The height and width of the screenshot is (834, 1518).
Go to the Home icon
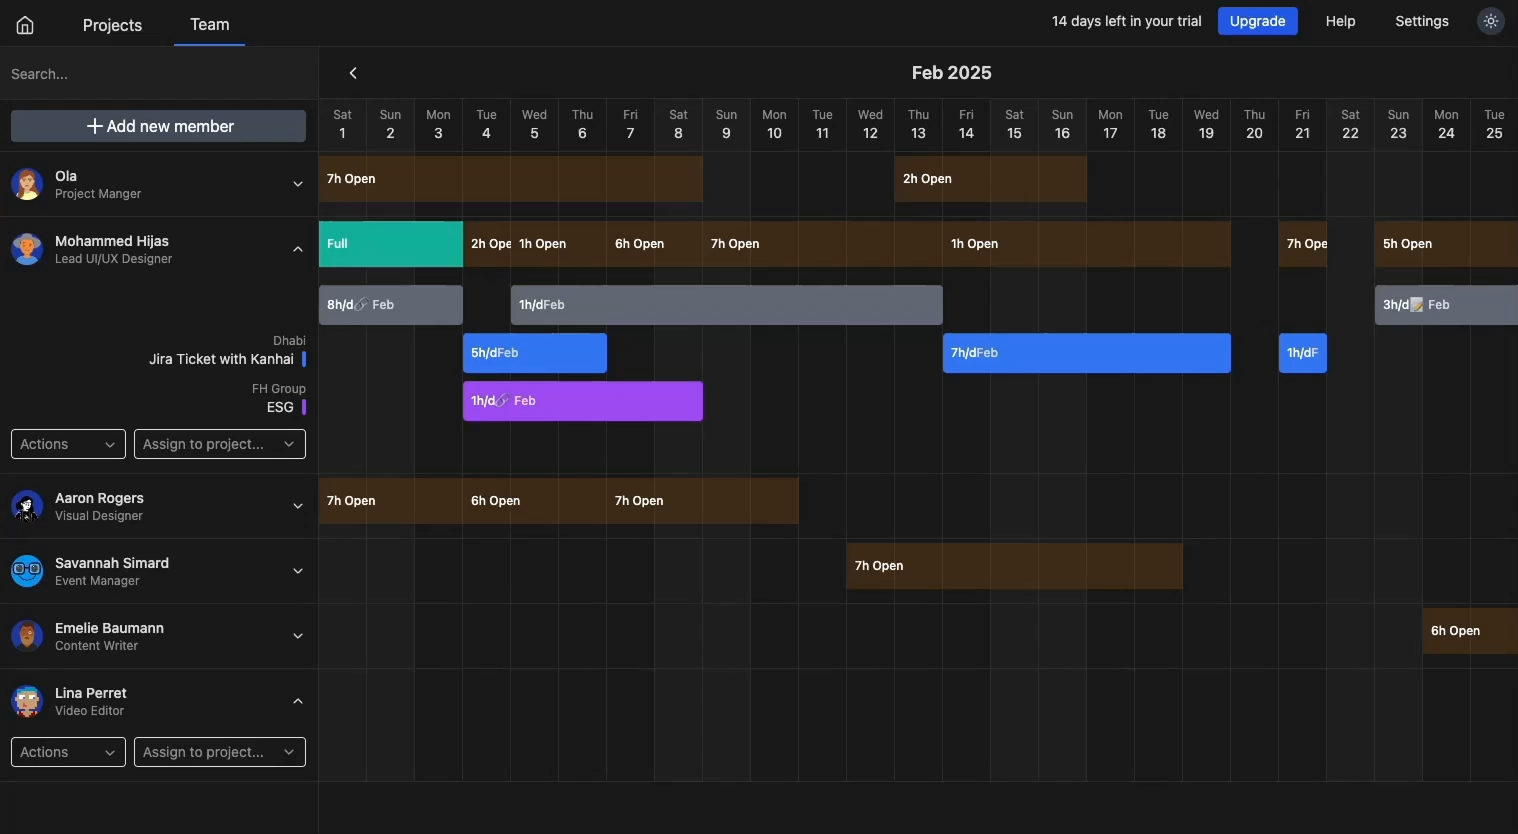pyautogui.click(x=25, y=25)
